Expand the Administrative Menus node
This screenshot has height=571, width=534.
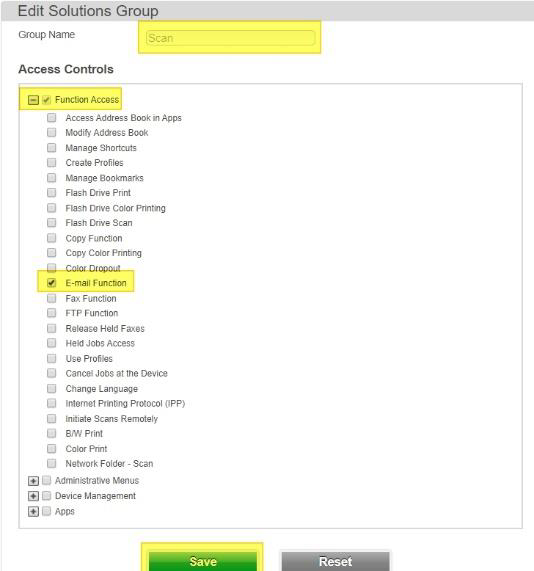33,481
